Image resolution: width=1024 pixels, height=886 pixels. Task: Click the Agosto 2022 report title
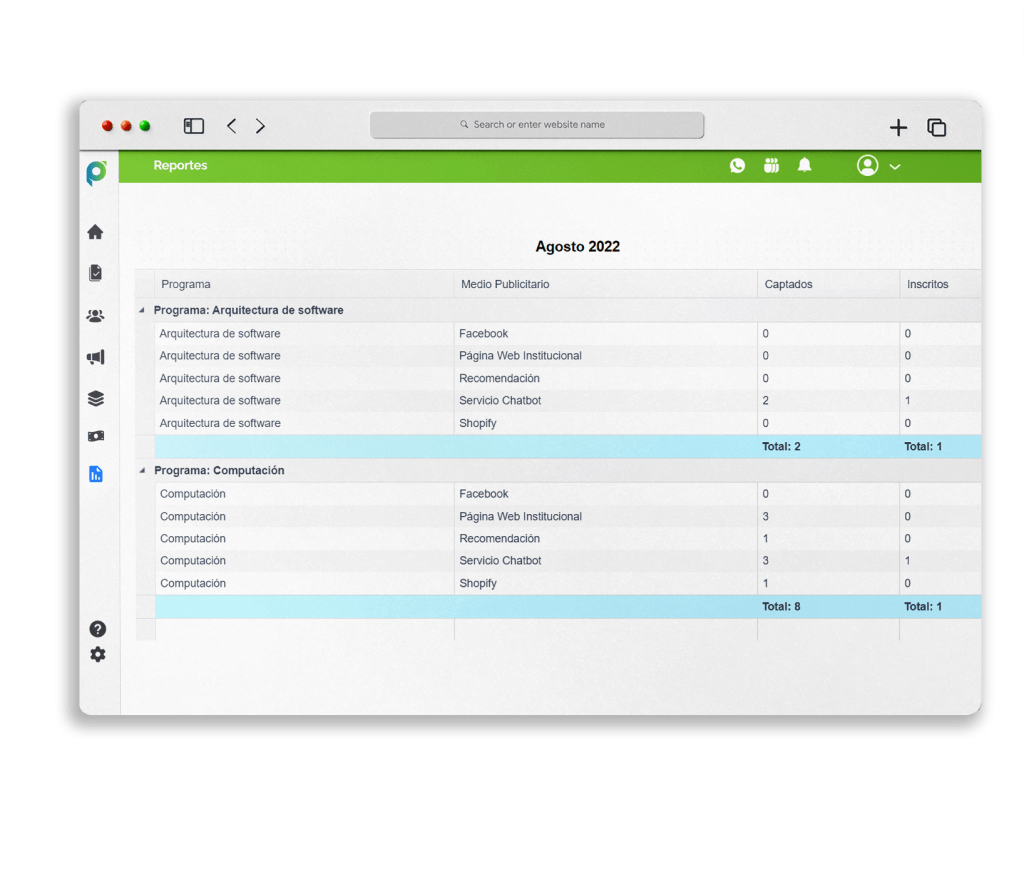pyautogui.click(x=577, y=246)
